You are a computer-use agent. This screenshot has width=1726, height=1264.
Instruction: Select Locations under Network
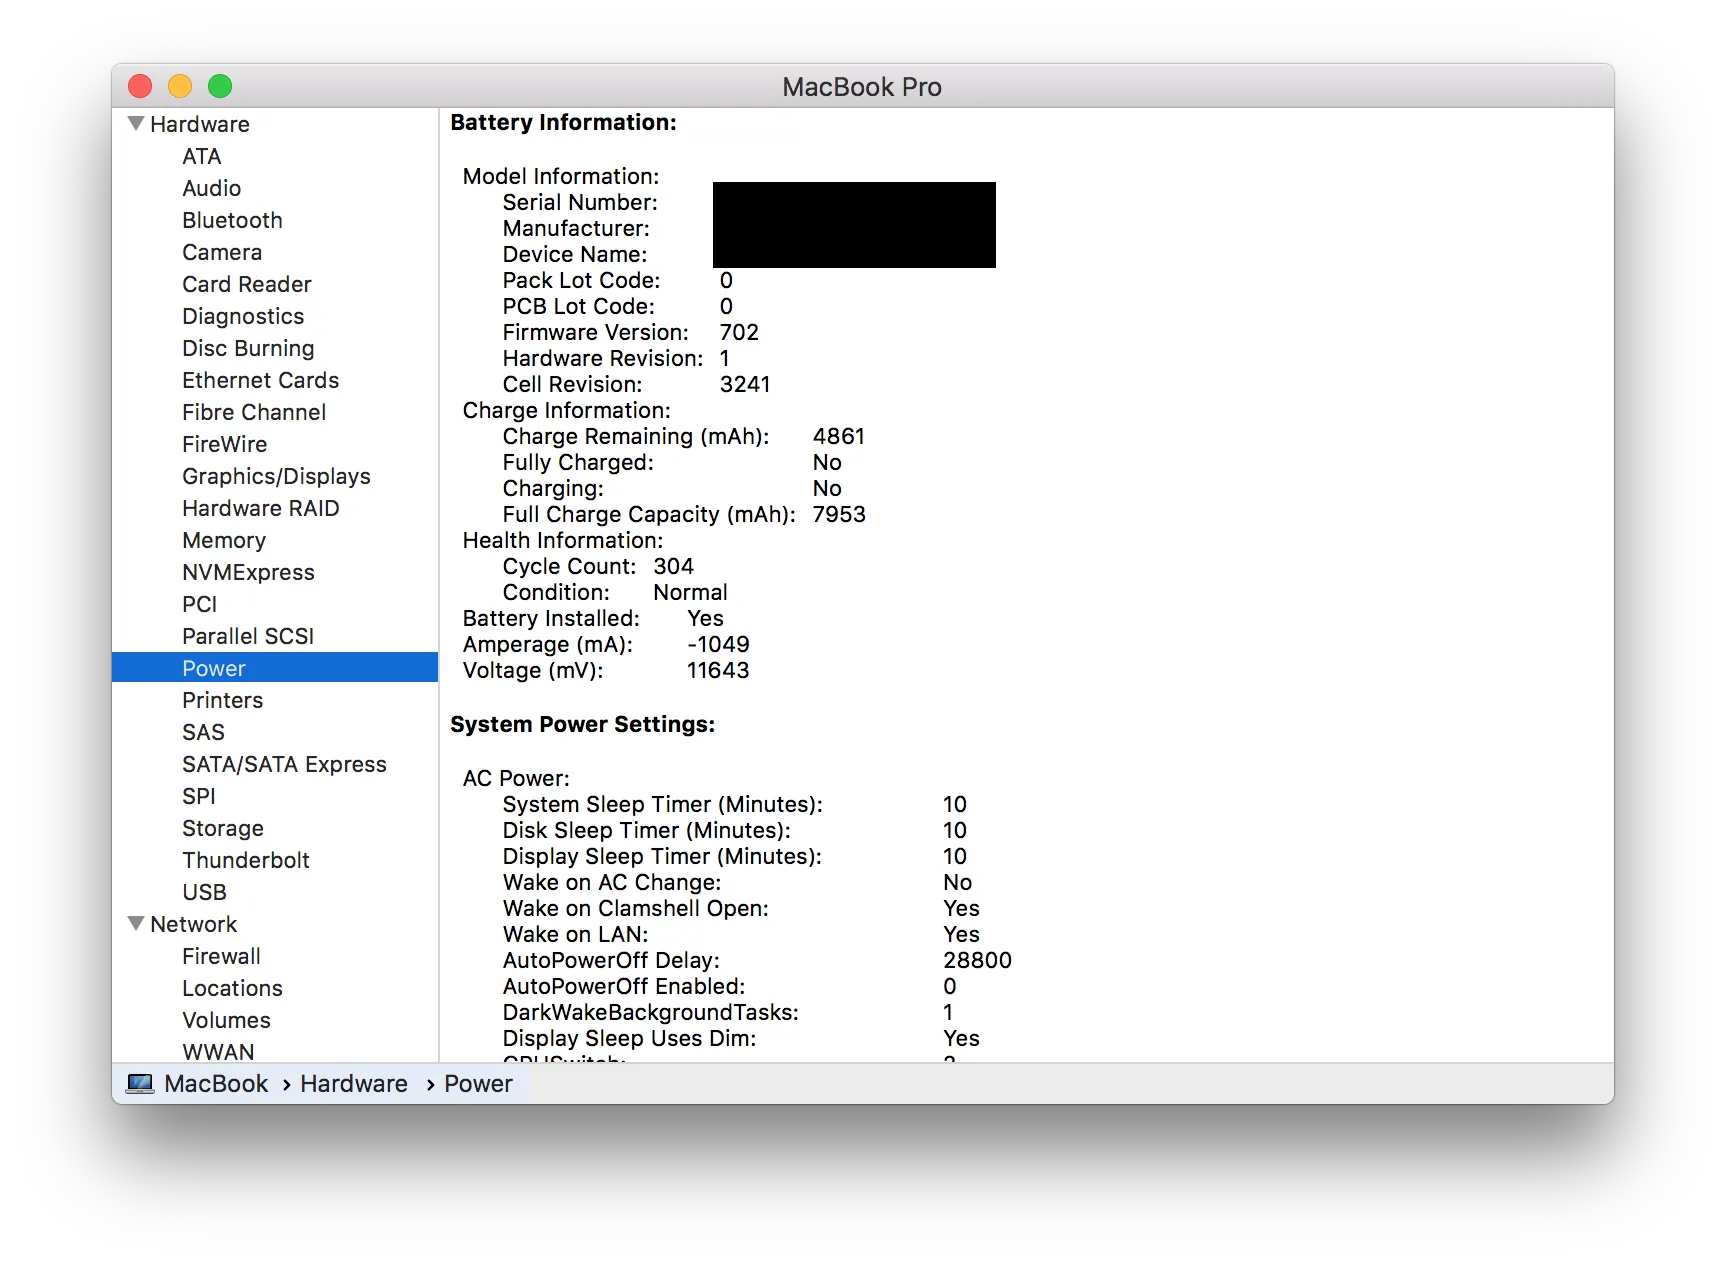[x=232, y=988]
